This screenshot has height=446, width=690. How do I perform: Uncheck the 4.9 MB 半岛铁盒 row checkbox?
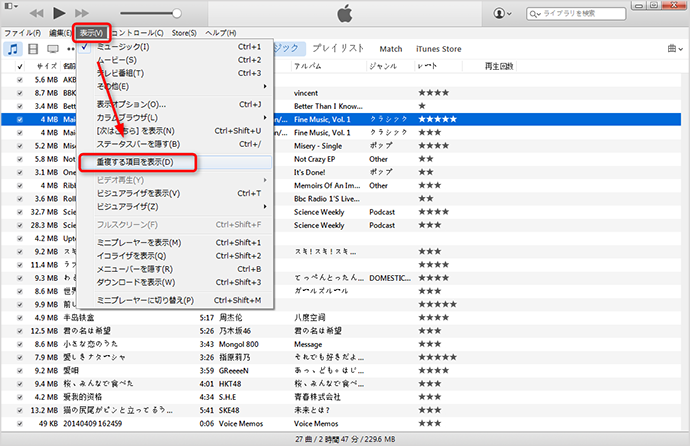[x=20, y=318]
